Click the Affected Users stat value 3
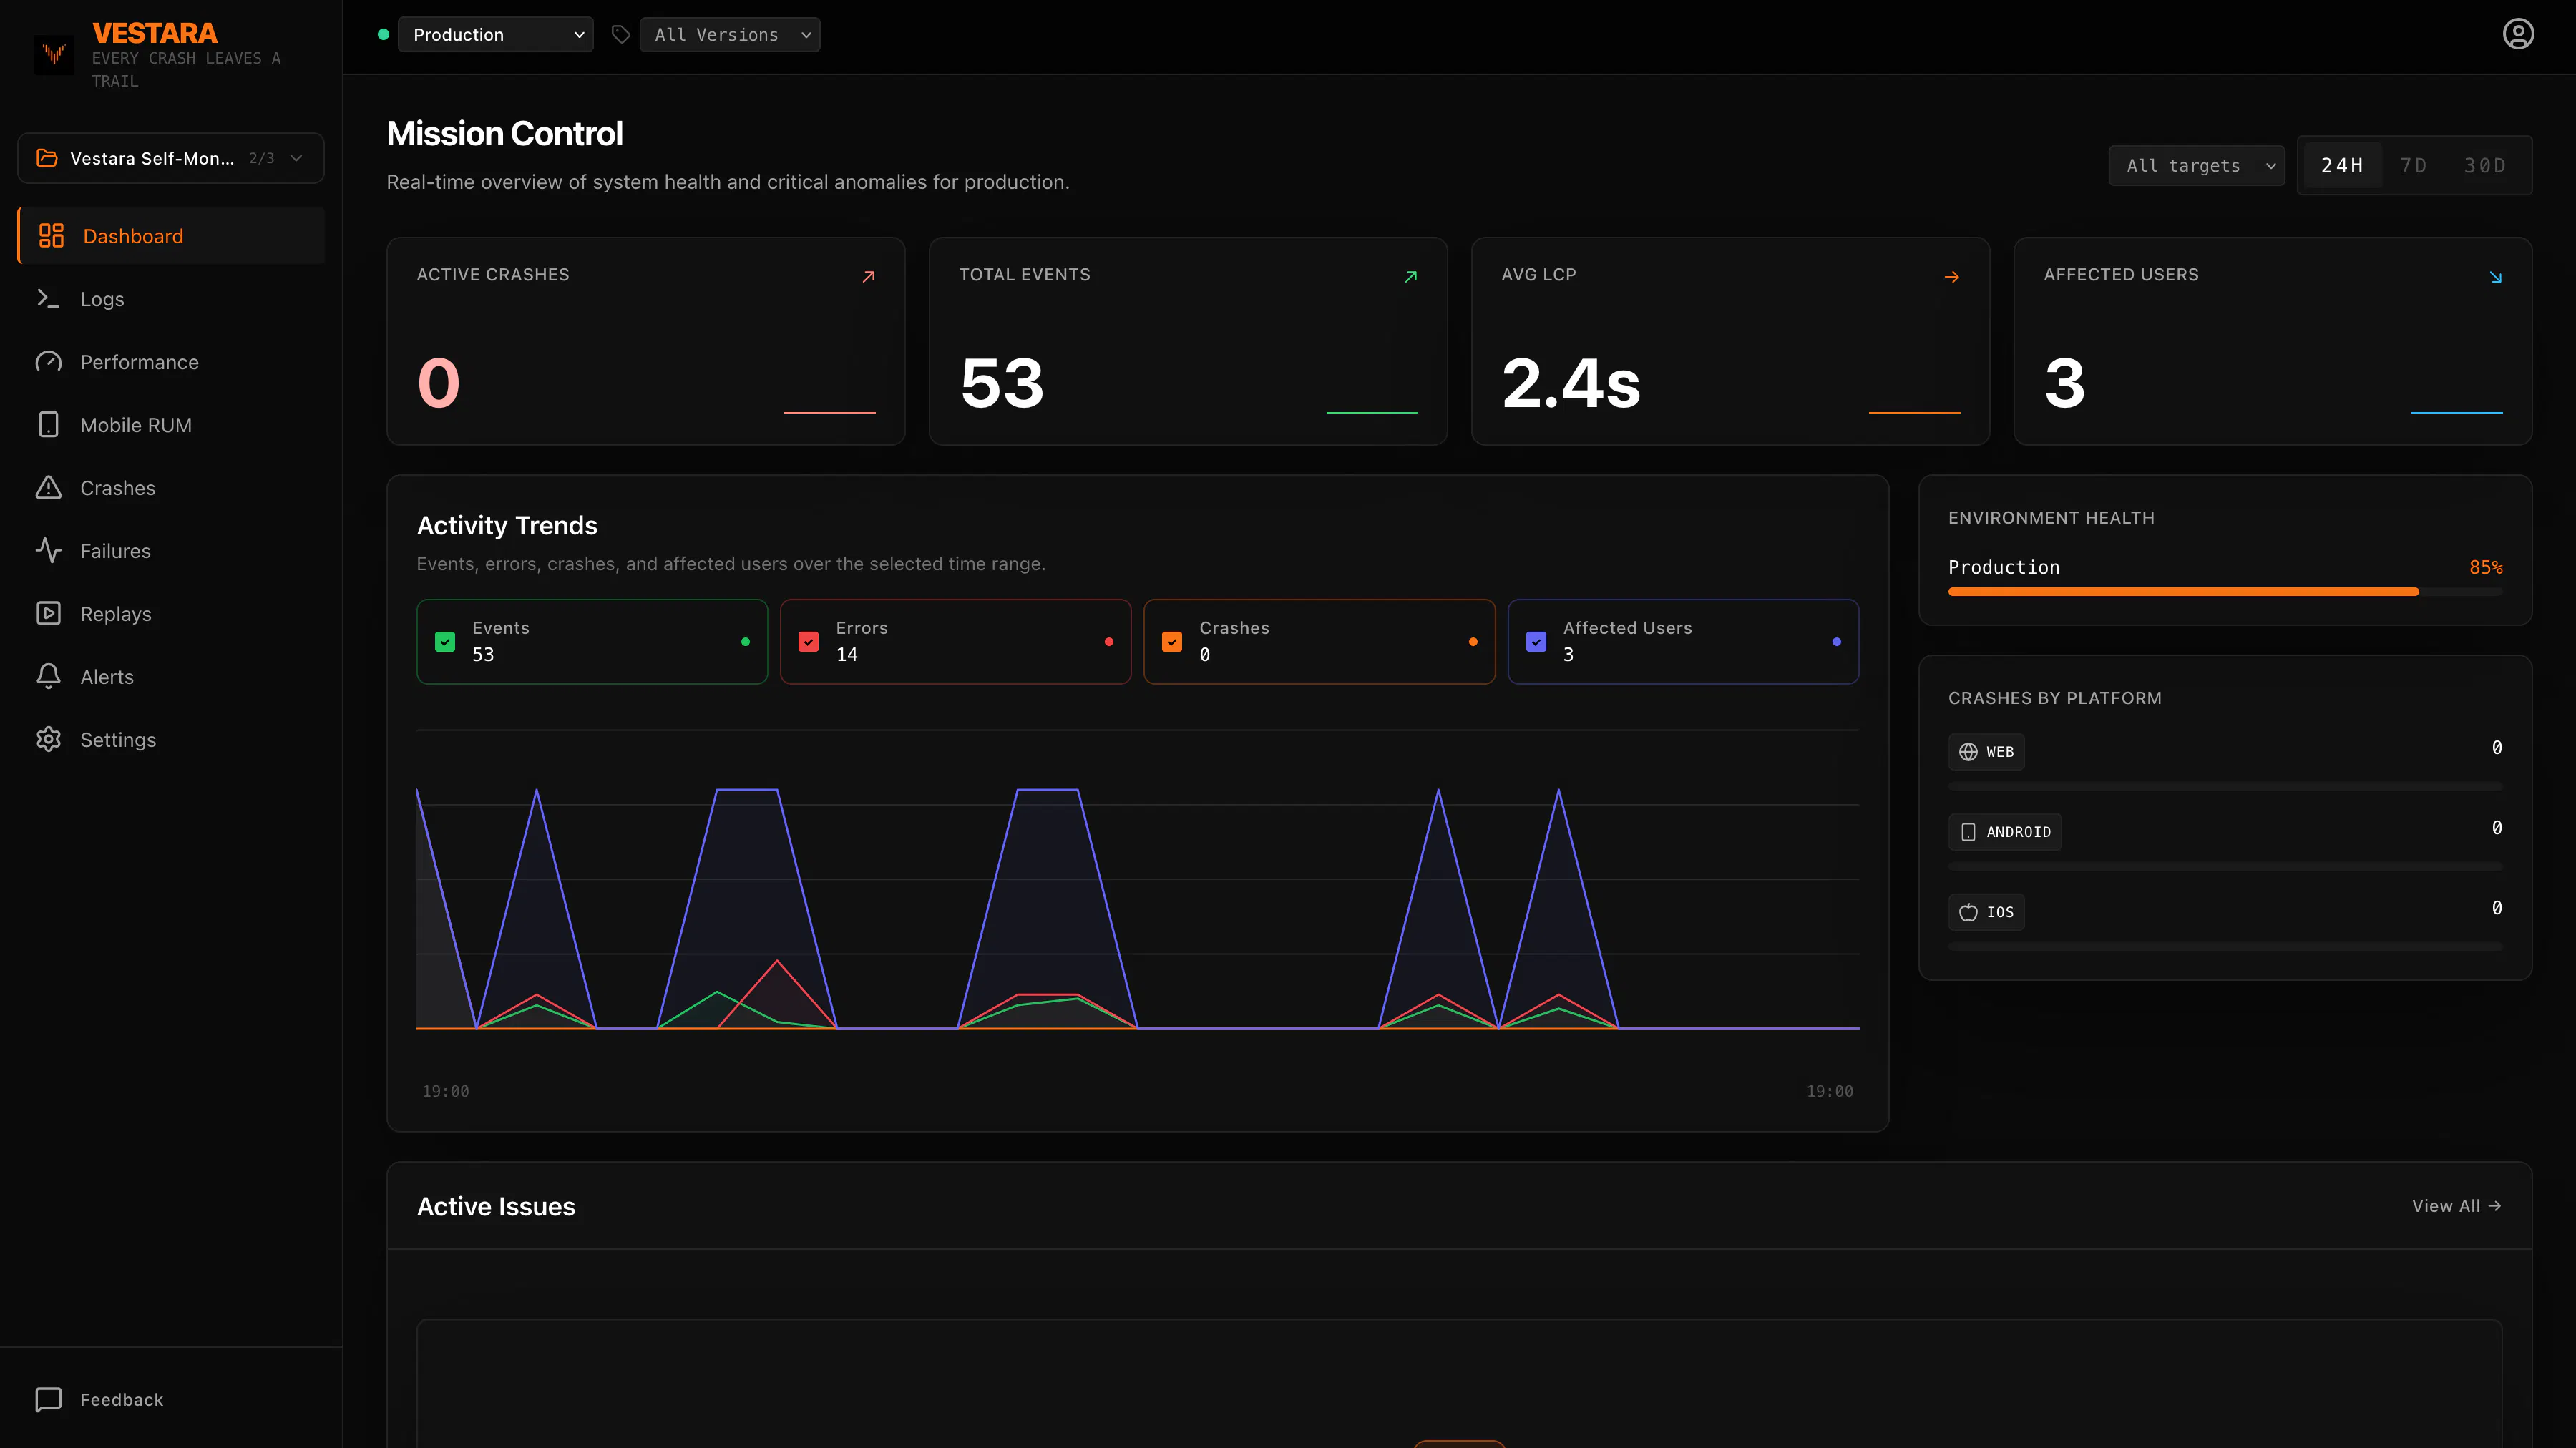This screenshot has width=2576, height=1448. click(2065, 383)
